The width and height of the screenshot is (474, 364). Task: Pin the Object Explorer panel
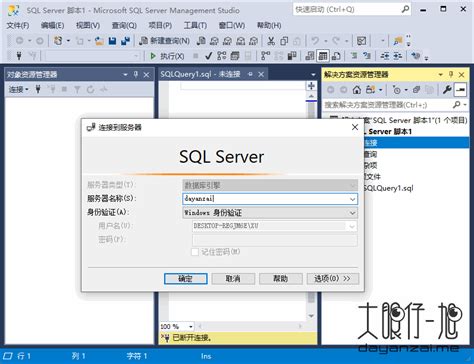click(x=136, y=74)
